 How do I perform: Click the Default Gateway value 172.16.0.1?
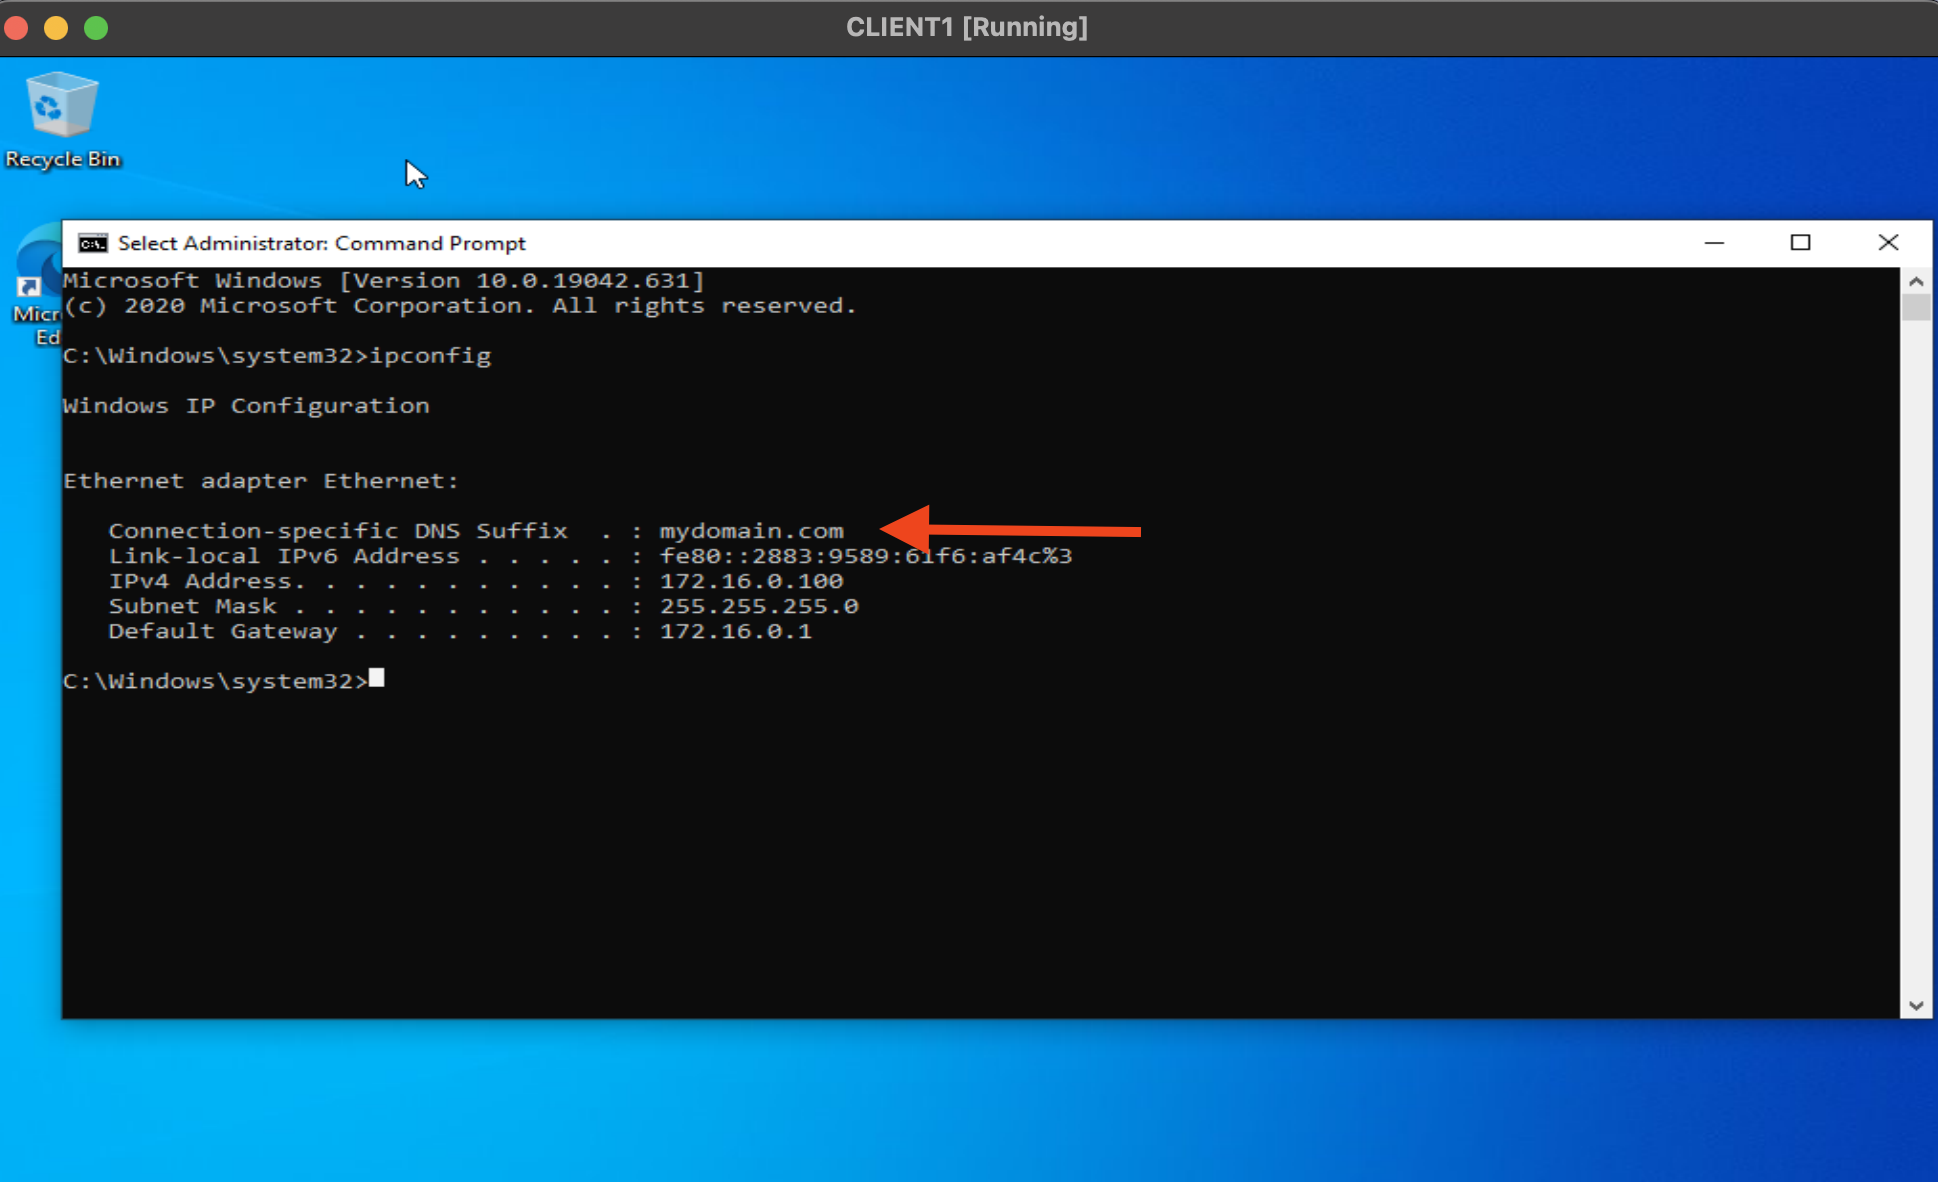point(735,631)
